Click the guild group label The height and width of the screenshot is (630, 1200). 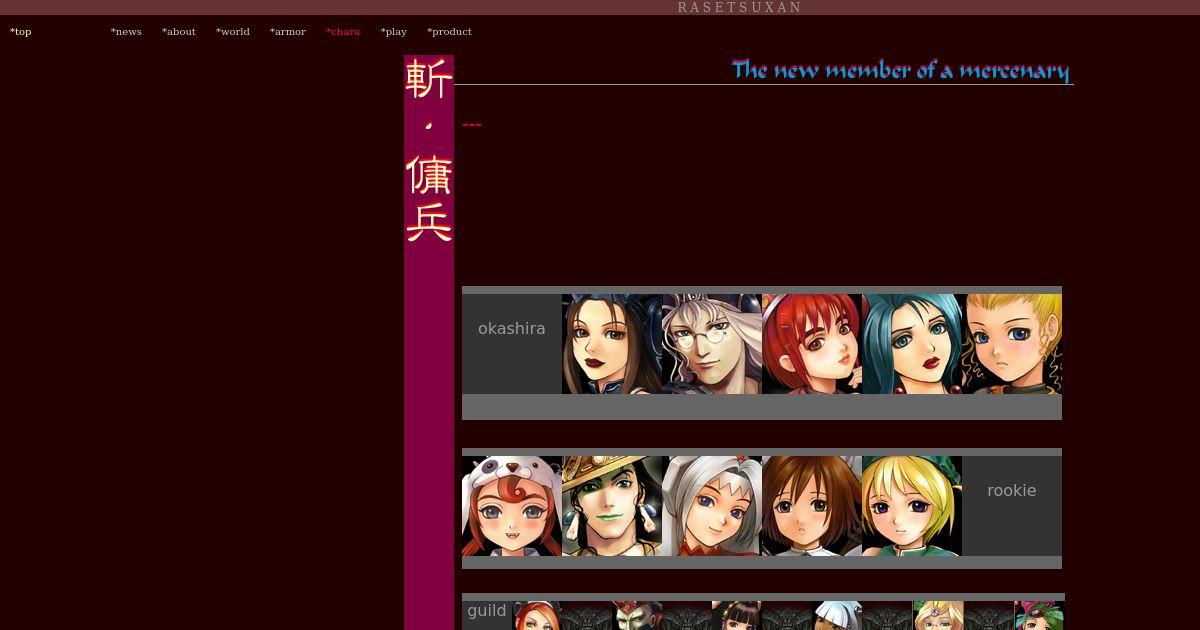coord(487,611)
